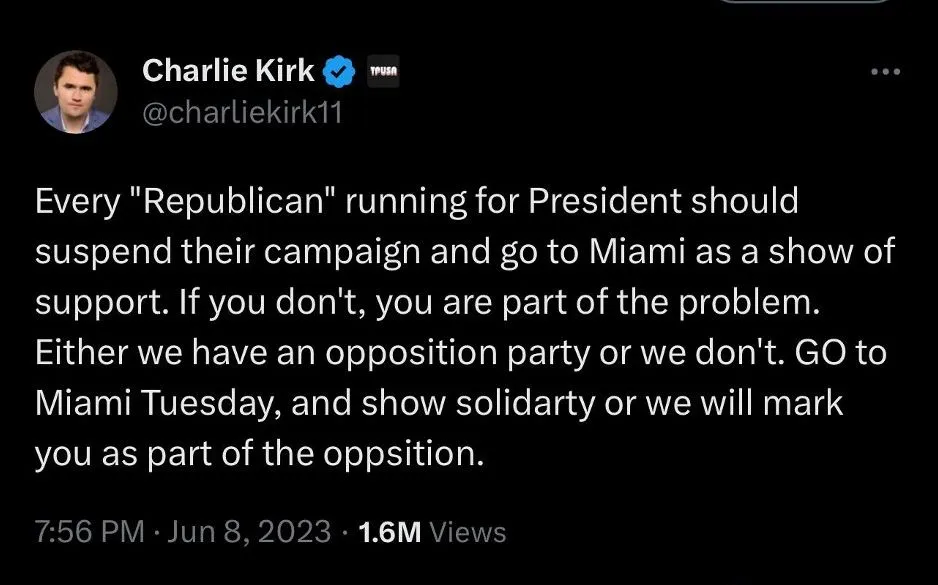Click the TPUSA affiliation badge

(x=384, y=72)
